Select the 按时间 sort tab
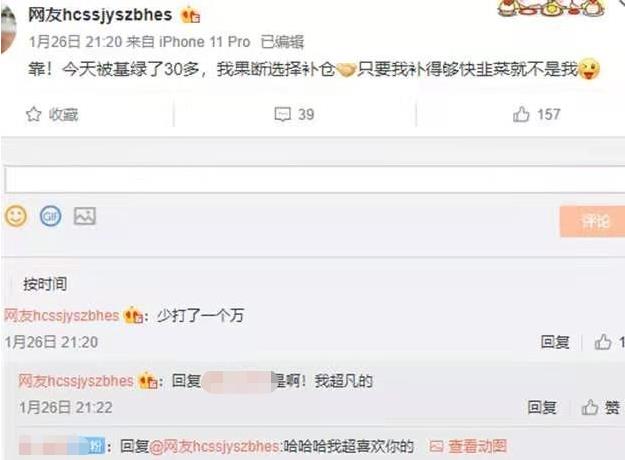The width and height of the screenshot is (625, 460). click(x=45, y=284)
